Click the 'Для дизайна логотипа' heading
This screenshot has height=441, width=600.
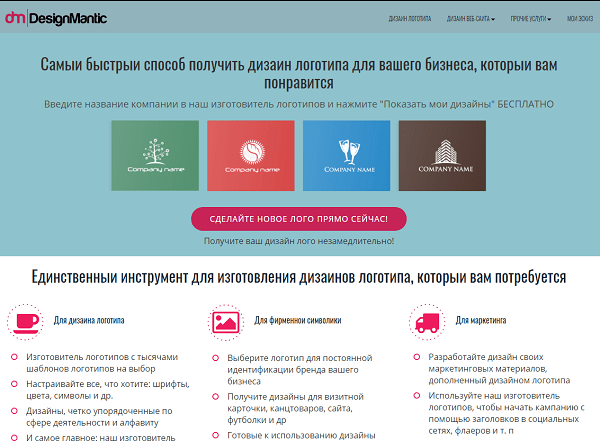[89, 320]
